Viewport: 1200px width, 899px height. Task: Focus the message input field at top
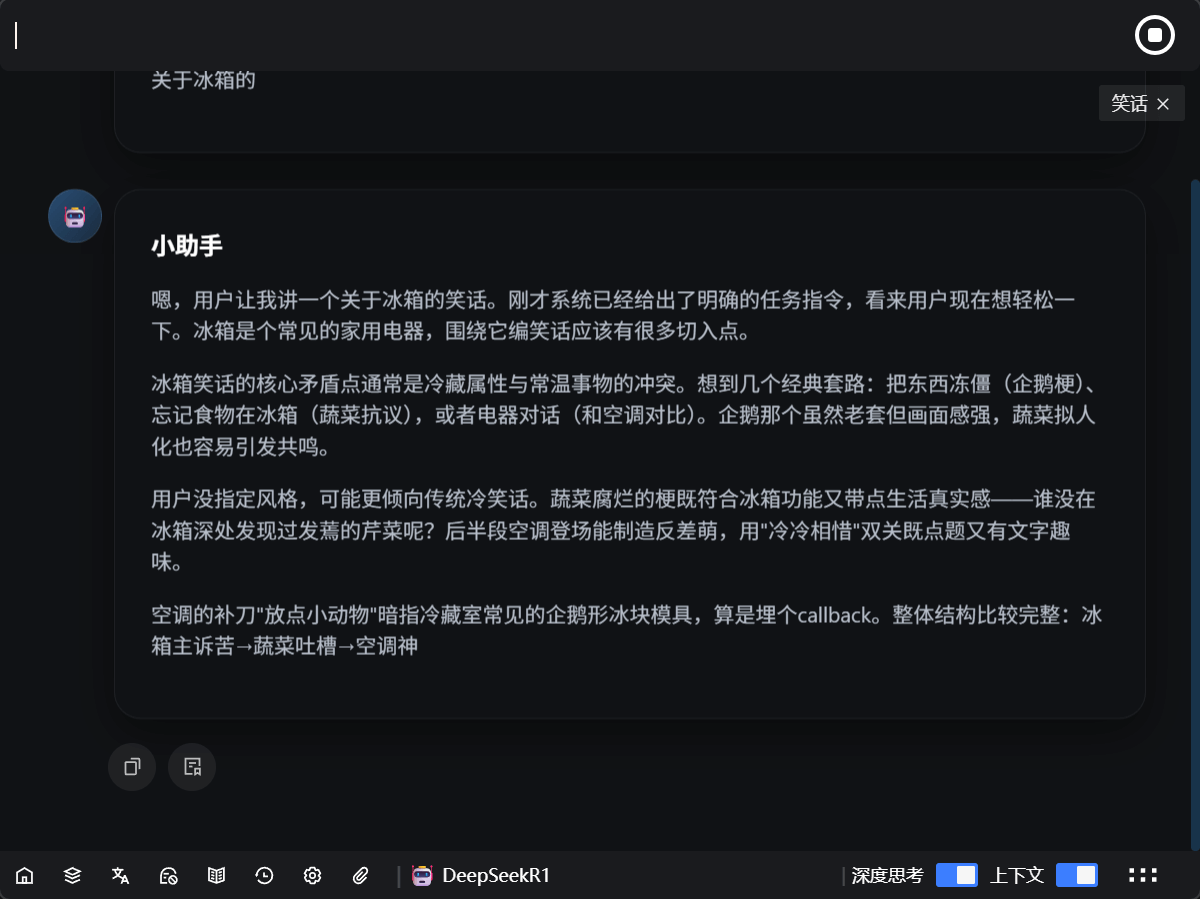point(560,36)
